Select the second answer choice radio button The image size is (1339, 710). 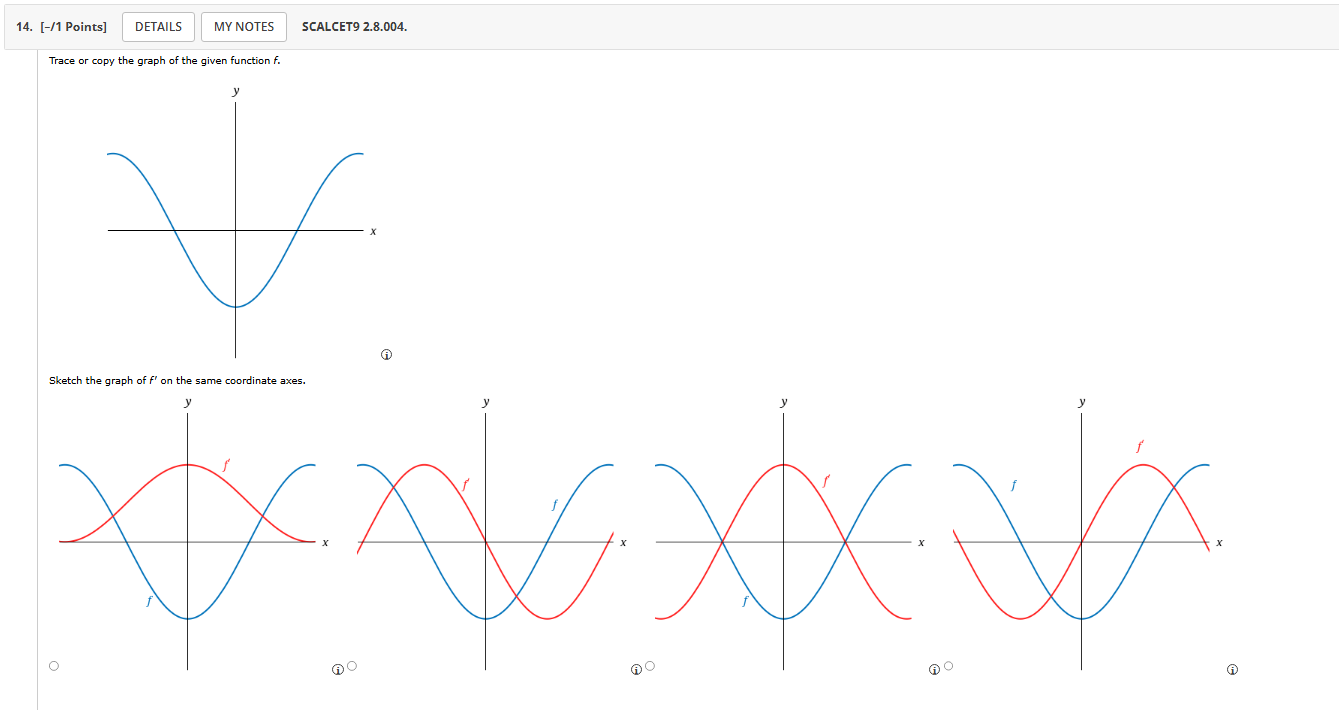click(351, 665)
